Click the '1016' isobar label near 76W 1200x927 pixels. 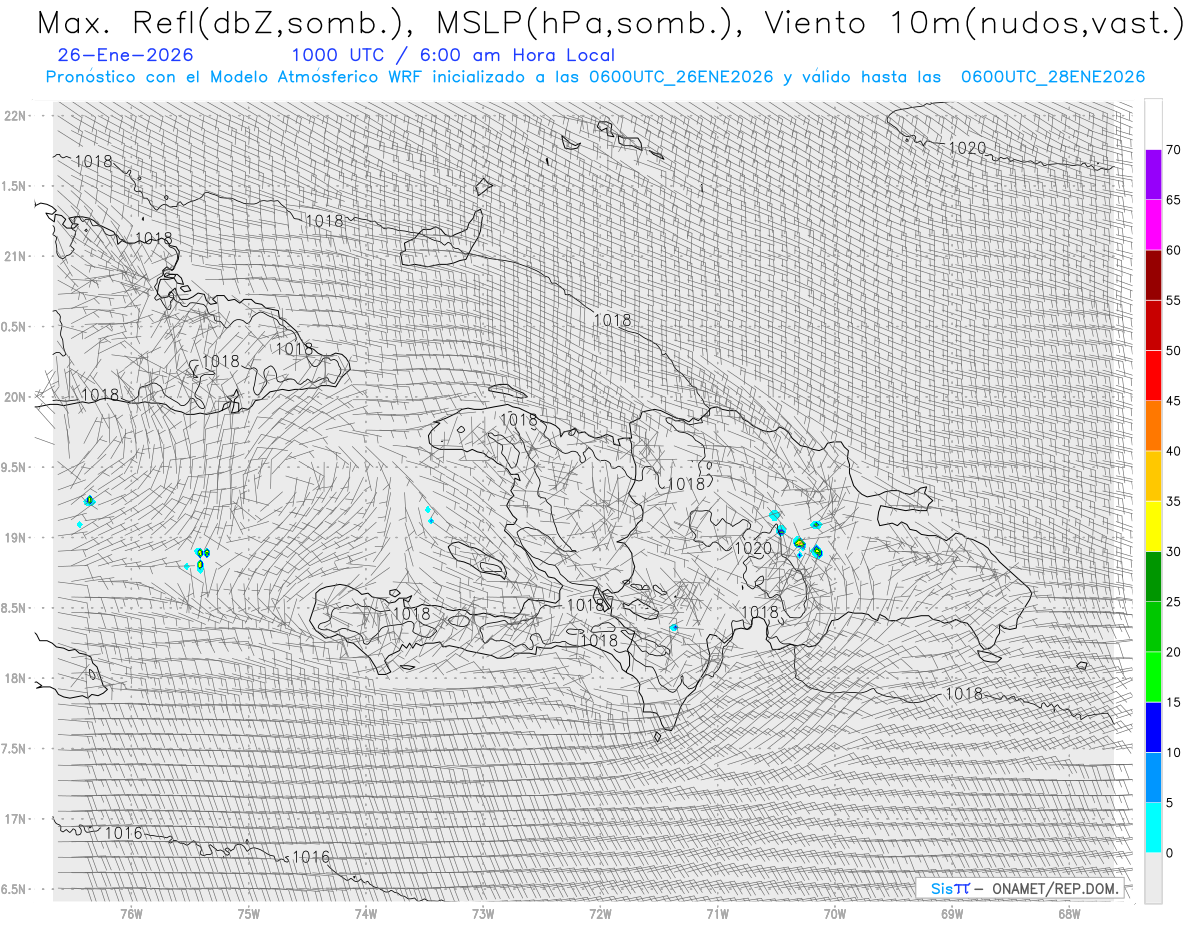(x=123, y=833)
